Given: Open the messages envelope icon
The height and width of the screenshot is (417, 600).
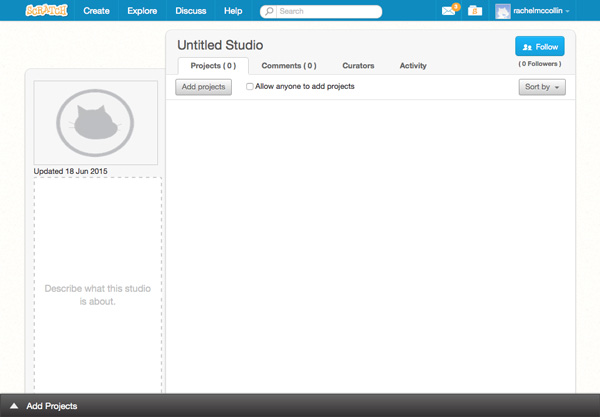Looking at the screenshot, I should click(448, 11).
